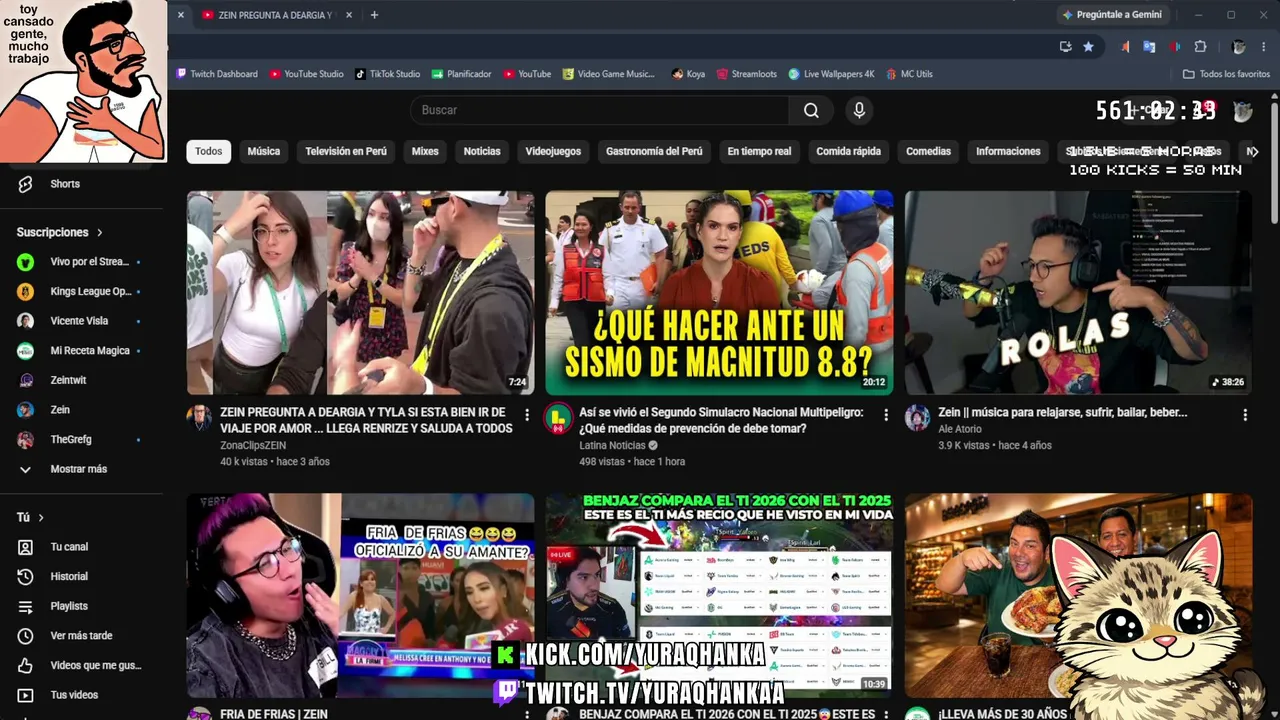
Task: Open options for Segundo Simulacro Nacional video
Action: (885, 414)
